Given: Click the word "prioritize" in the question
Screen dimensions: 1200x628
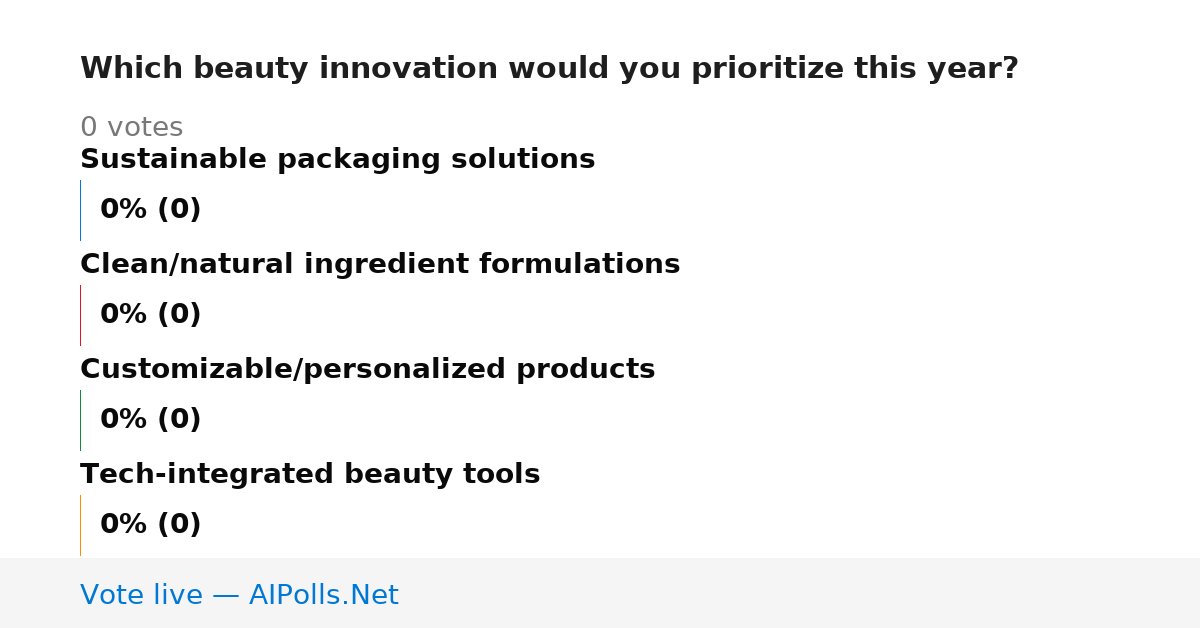Looking at the screenshot, I should coord(767,69).
